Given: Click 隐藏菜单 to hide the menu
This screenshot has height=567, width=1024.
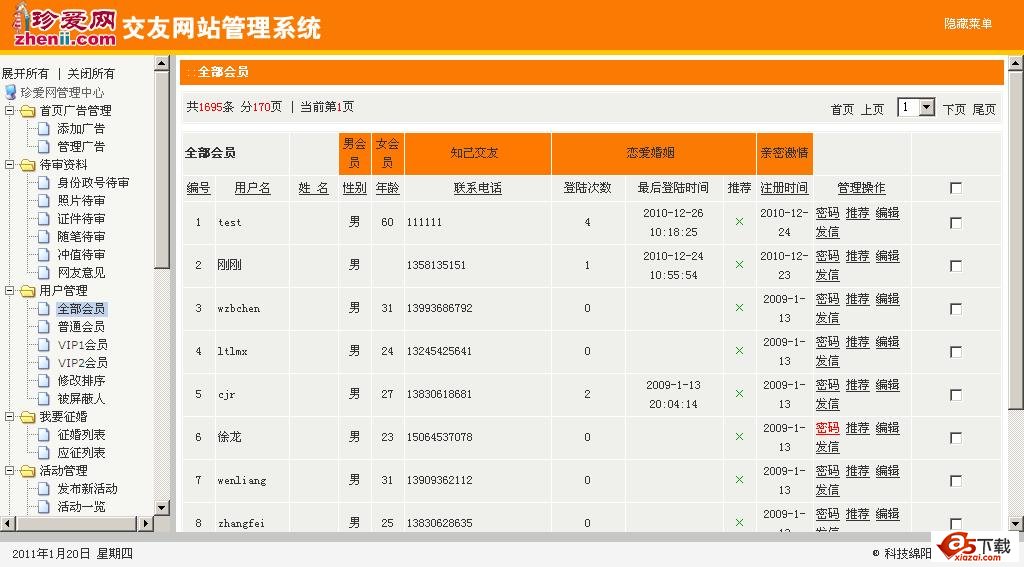Looking at the screenshot, I should coord(968,24).
